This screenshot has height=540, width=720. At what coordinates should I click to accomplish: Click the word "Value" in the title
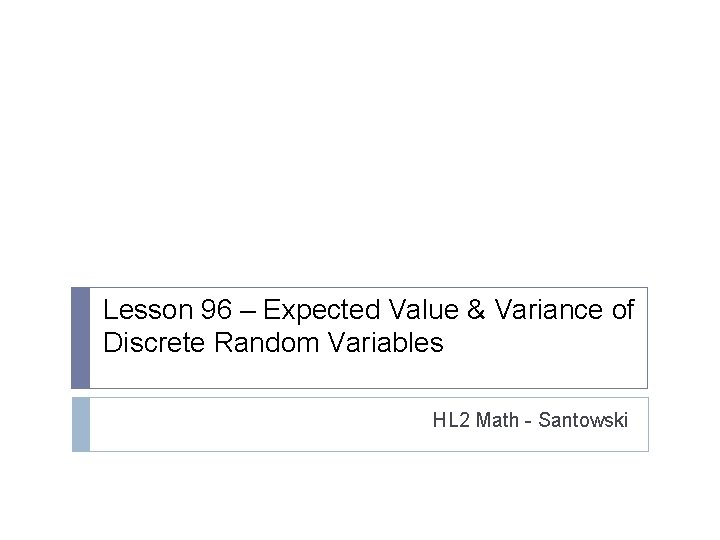click(424, 309)
